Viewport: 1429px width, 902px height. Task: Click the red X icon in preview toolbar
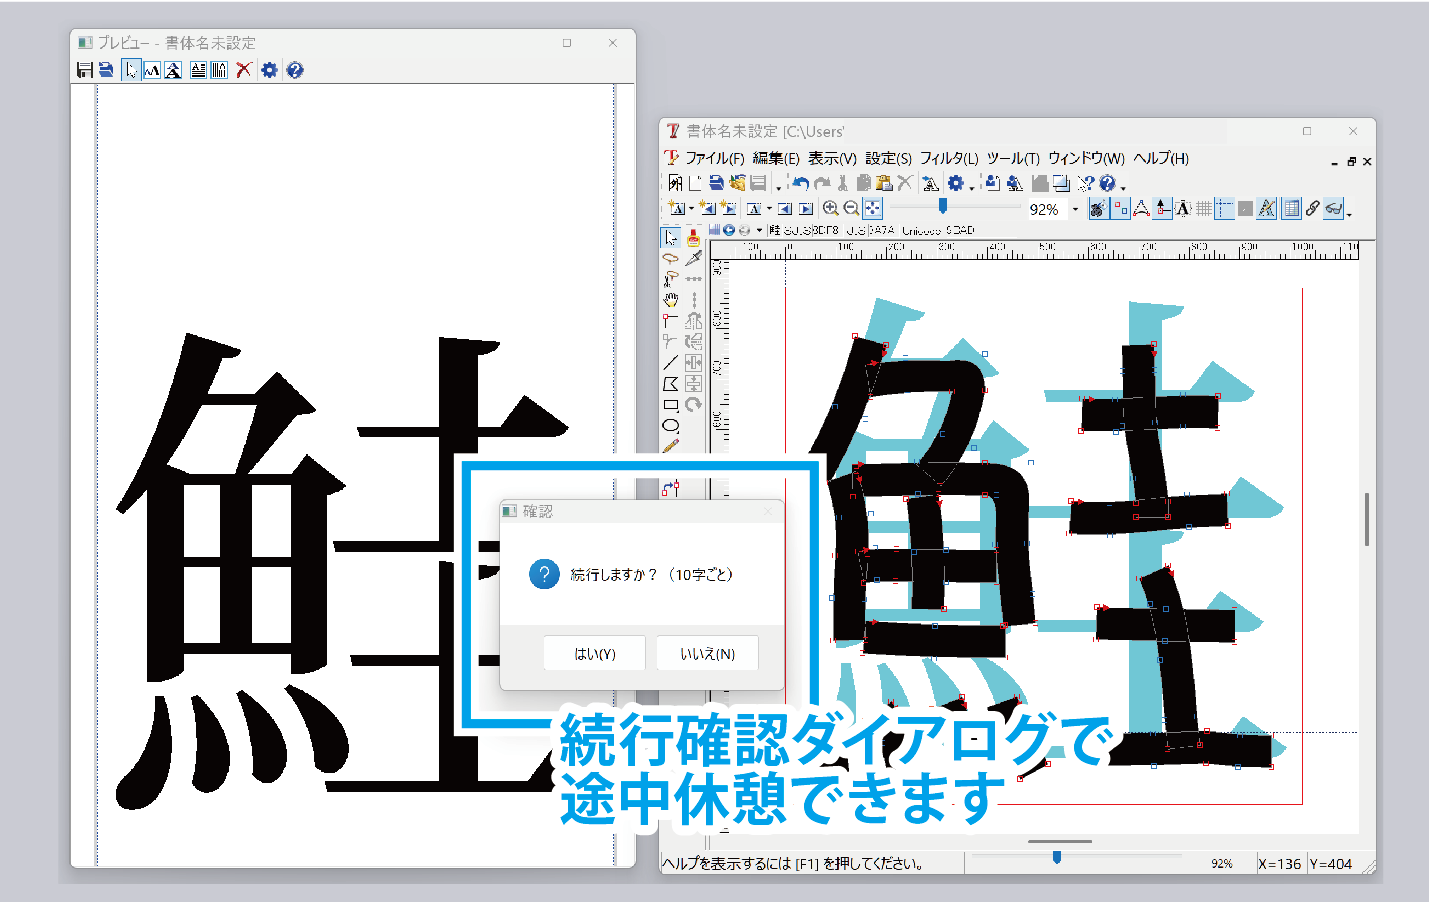pos(243,70)
